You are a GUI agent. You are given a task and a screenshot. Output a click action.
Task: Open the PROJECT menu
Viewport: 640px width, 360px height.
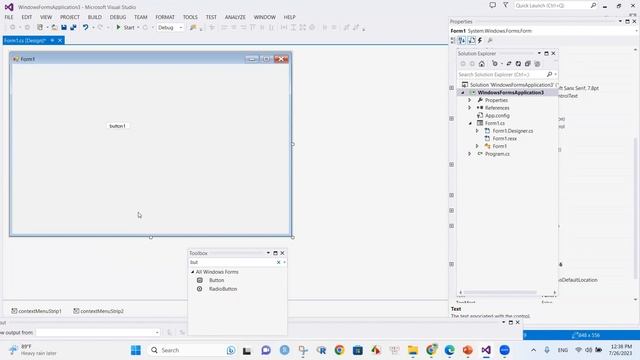click(x=70, y=17)
